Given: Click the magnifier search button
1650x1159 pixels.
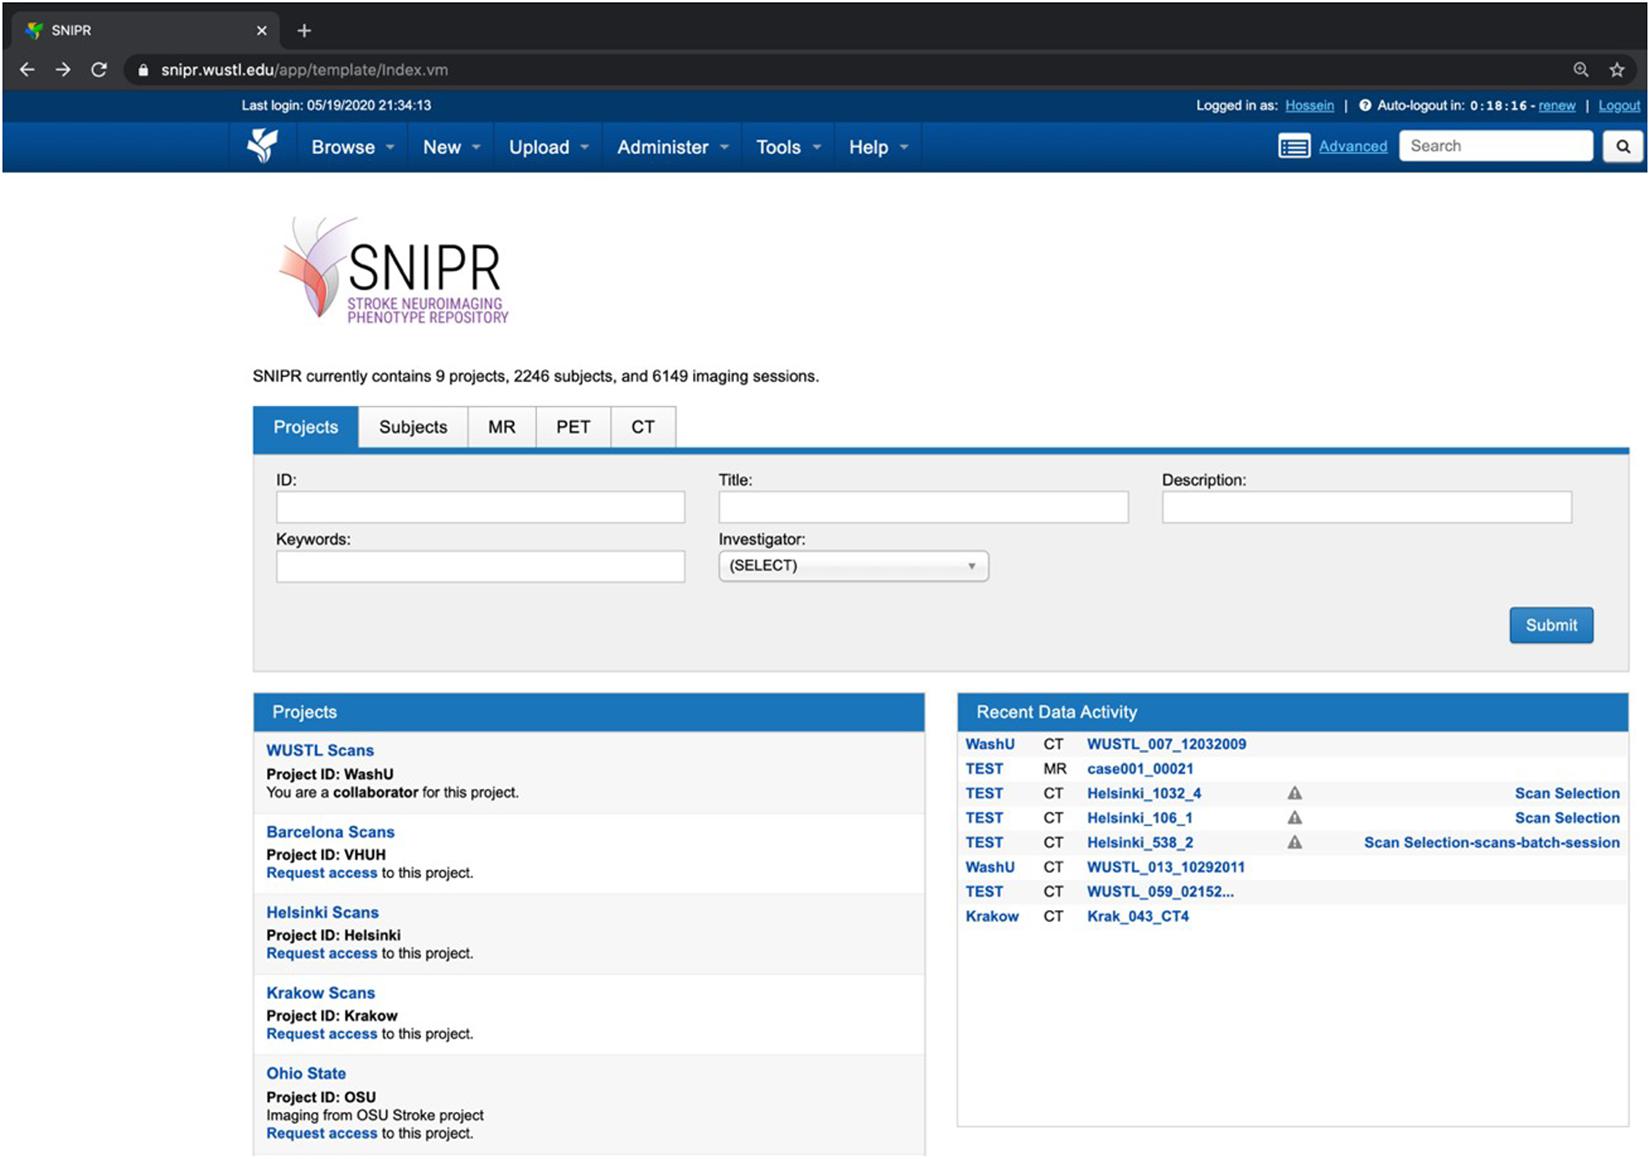Looking at the screenshot, I should click(1623, 146).
